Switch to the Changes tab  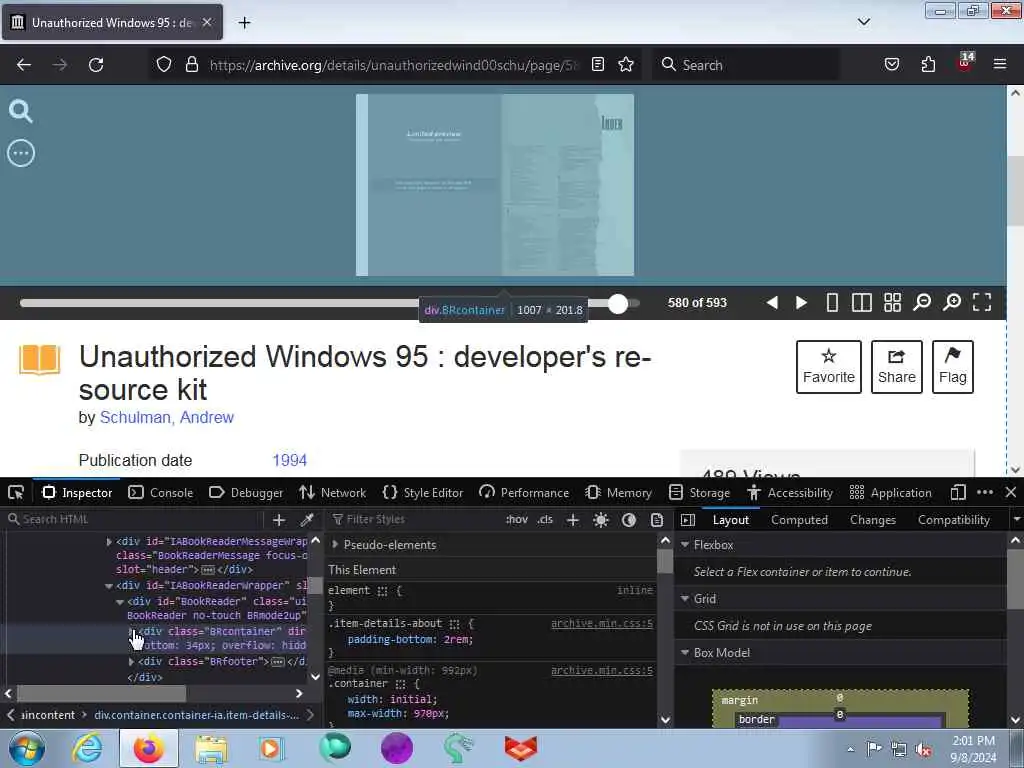(x=872, y=520)
